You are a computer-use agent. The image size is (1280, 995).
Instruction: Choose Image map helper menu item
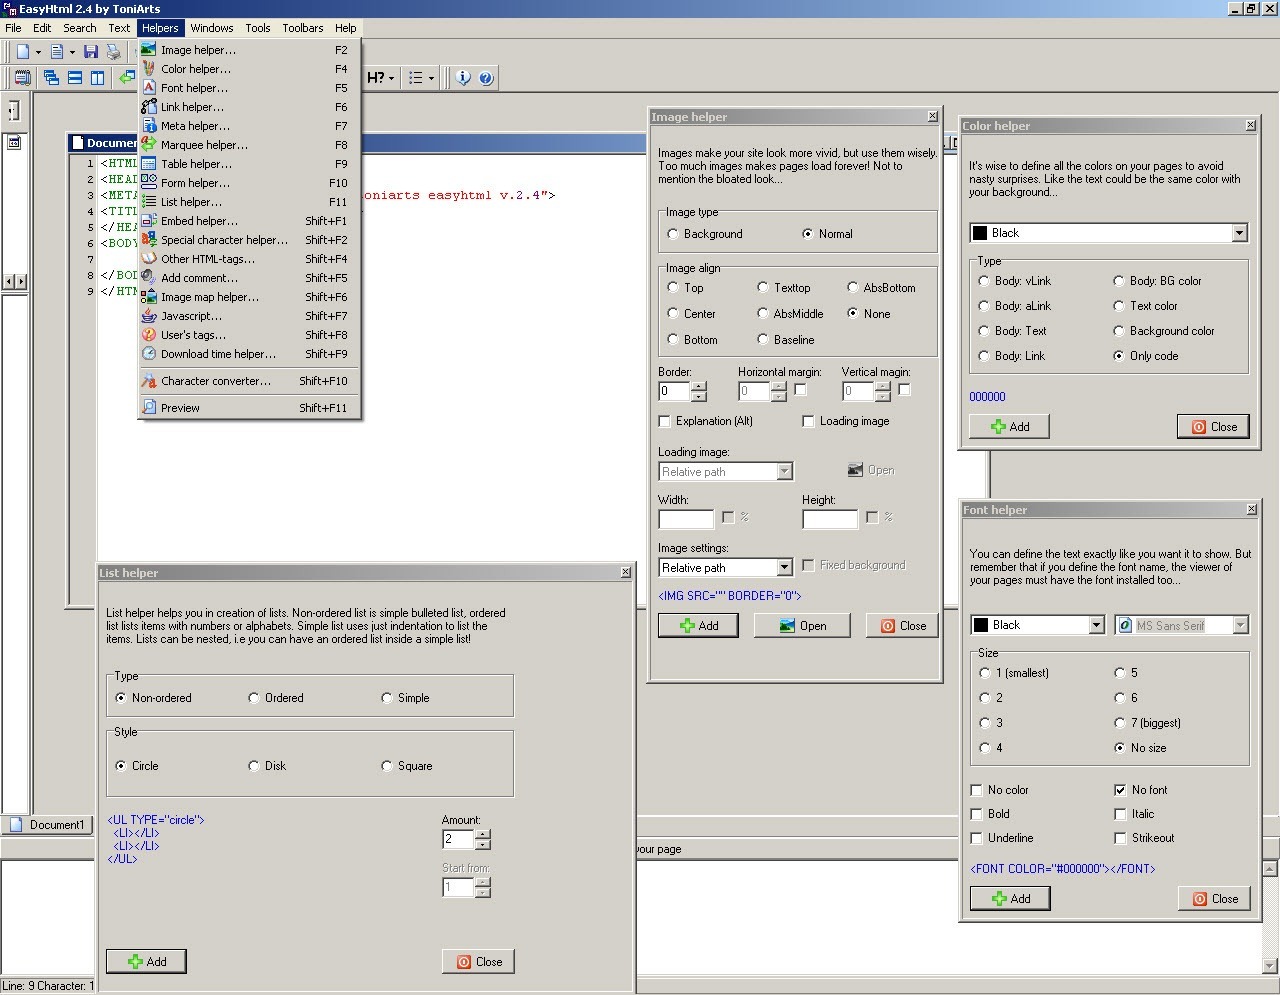[x=249, y=297]
